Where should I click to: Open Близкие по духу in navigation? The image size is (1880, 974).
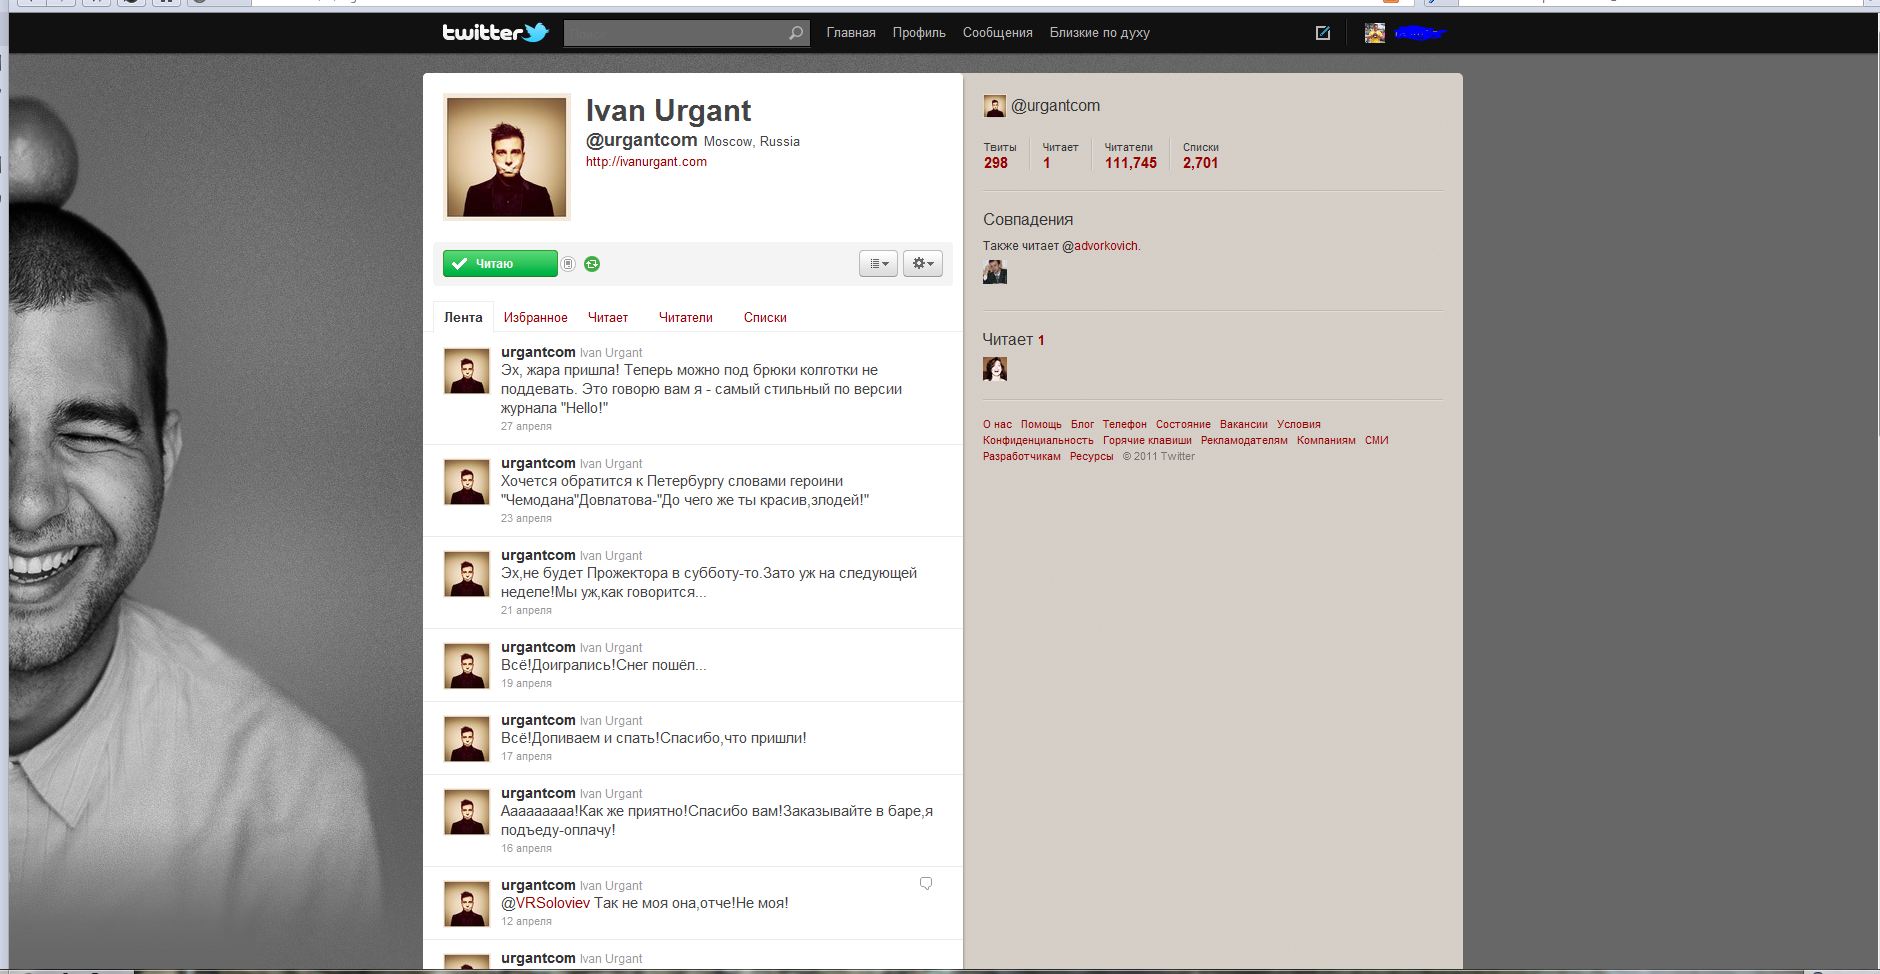click(1100, 33)
